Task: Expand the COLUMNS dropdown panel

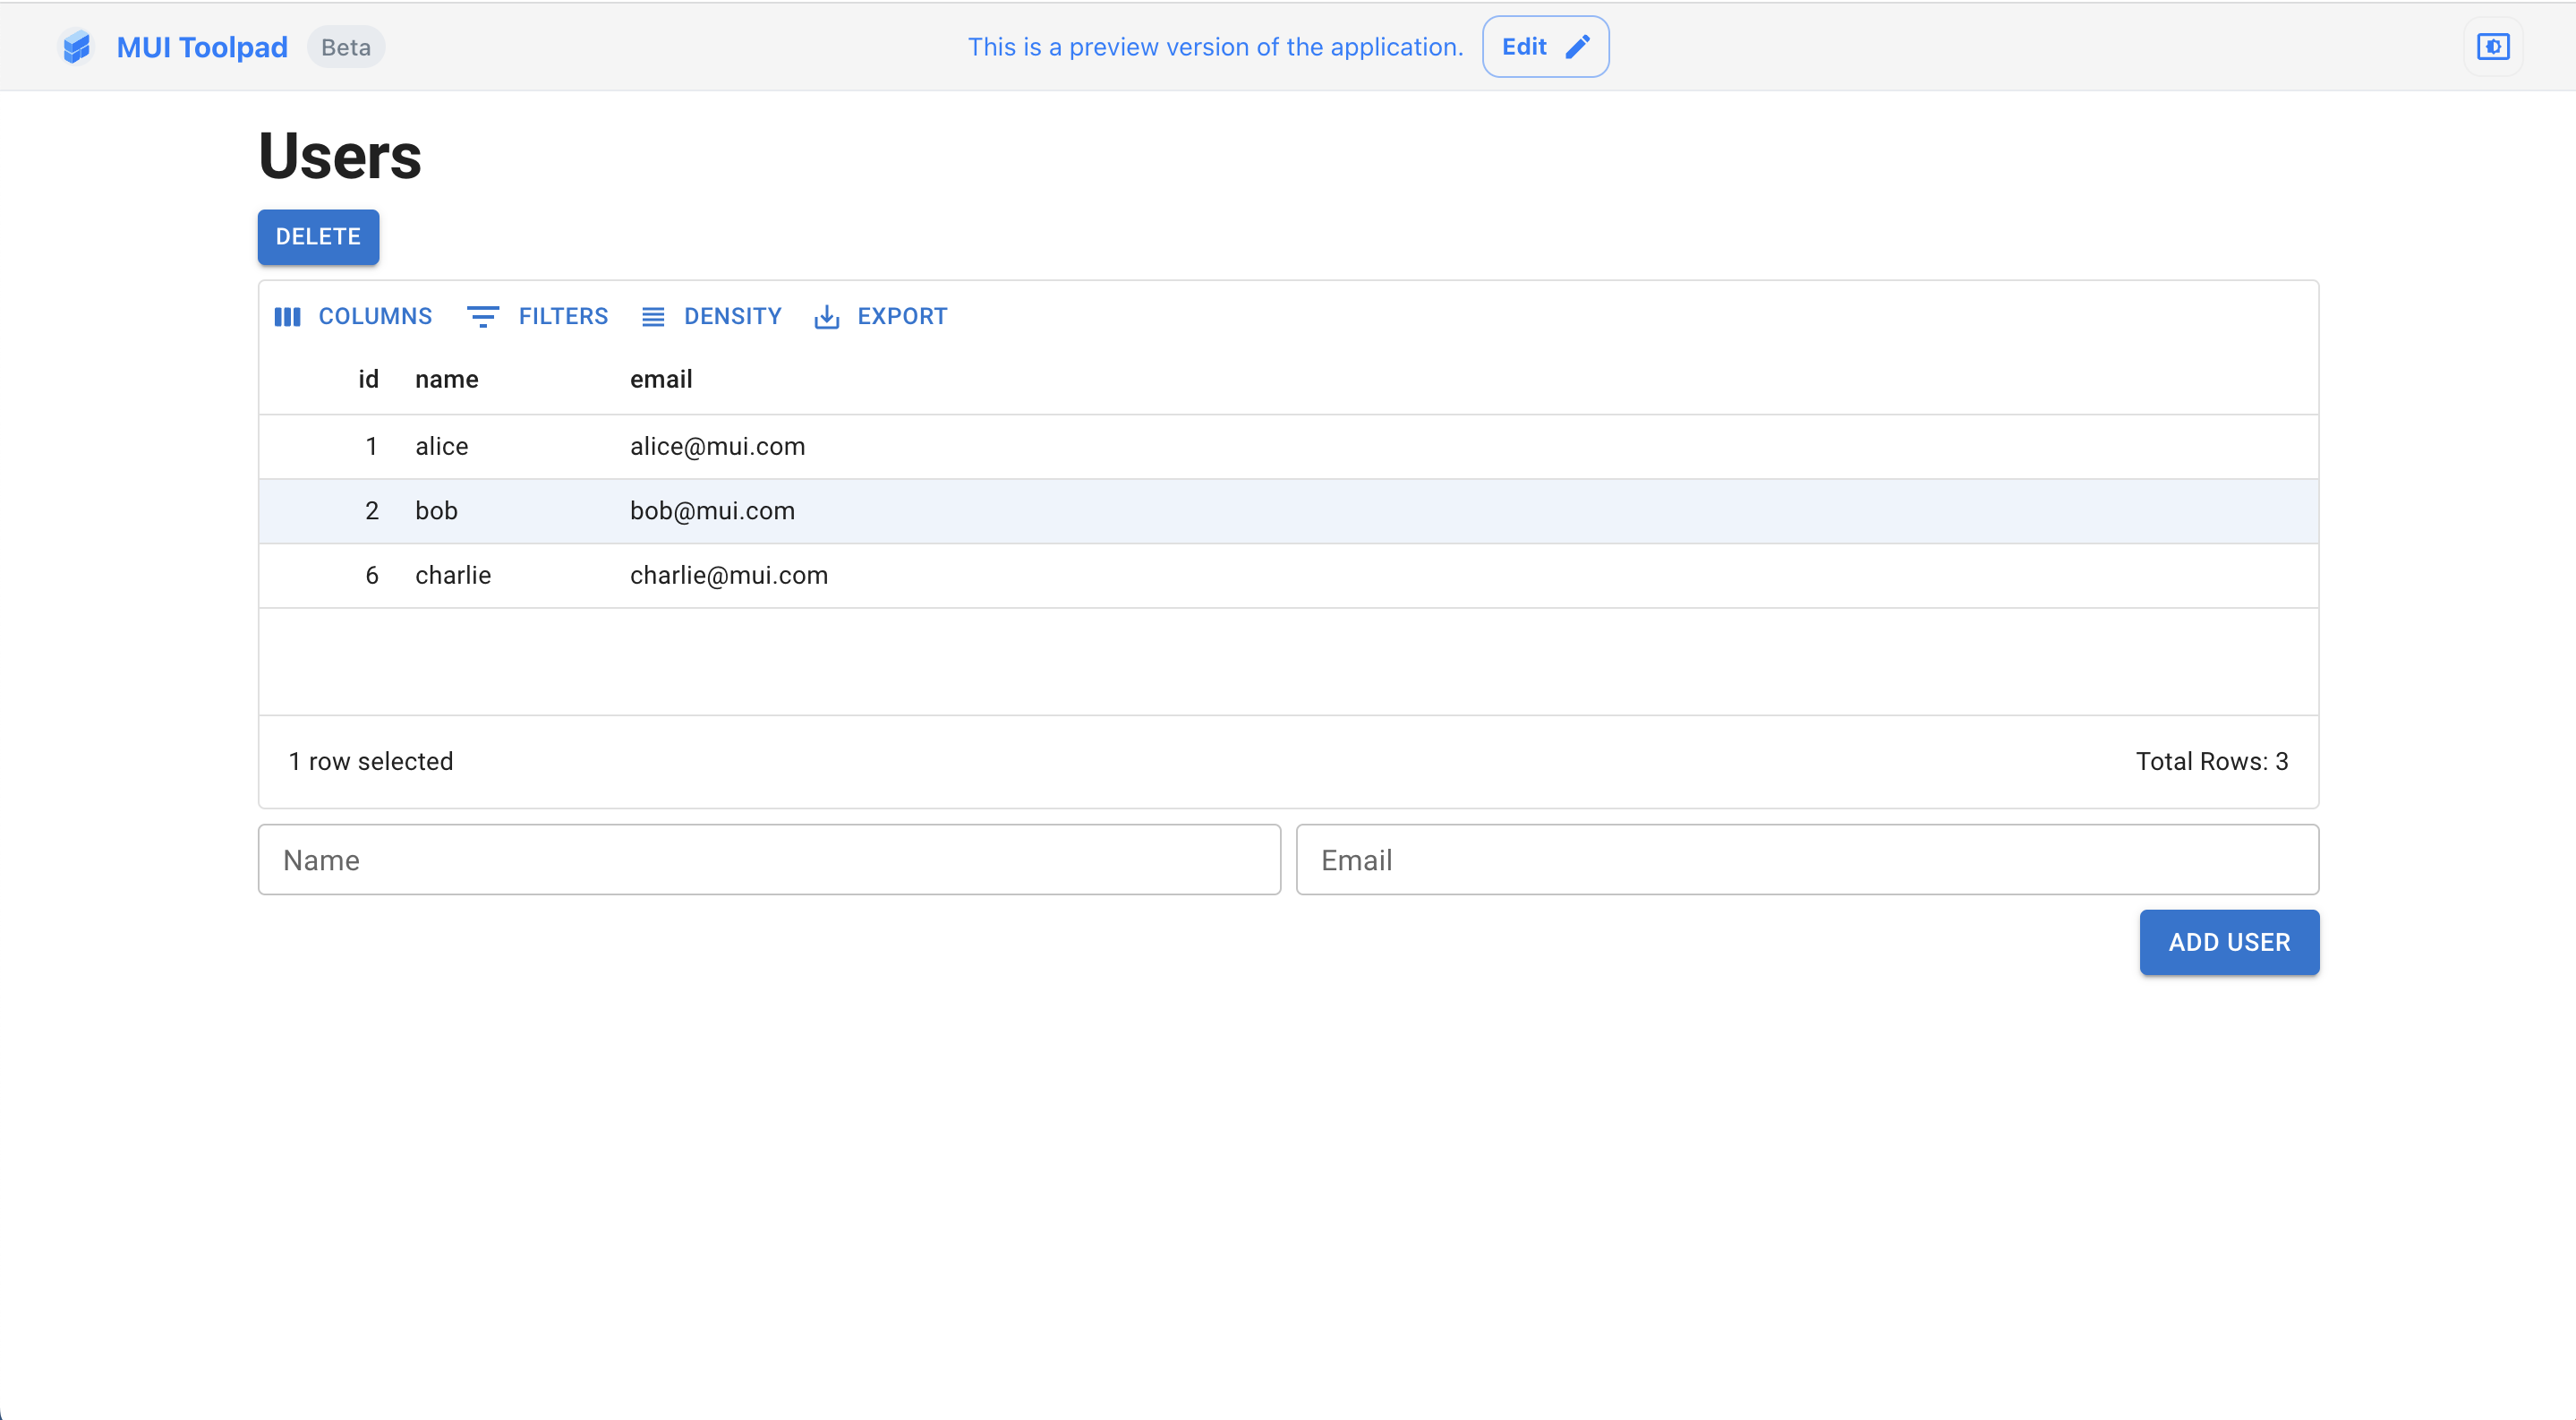Action: pos(351,317)
